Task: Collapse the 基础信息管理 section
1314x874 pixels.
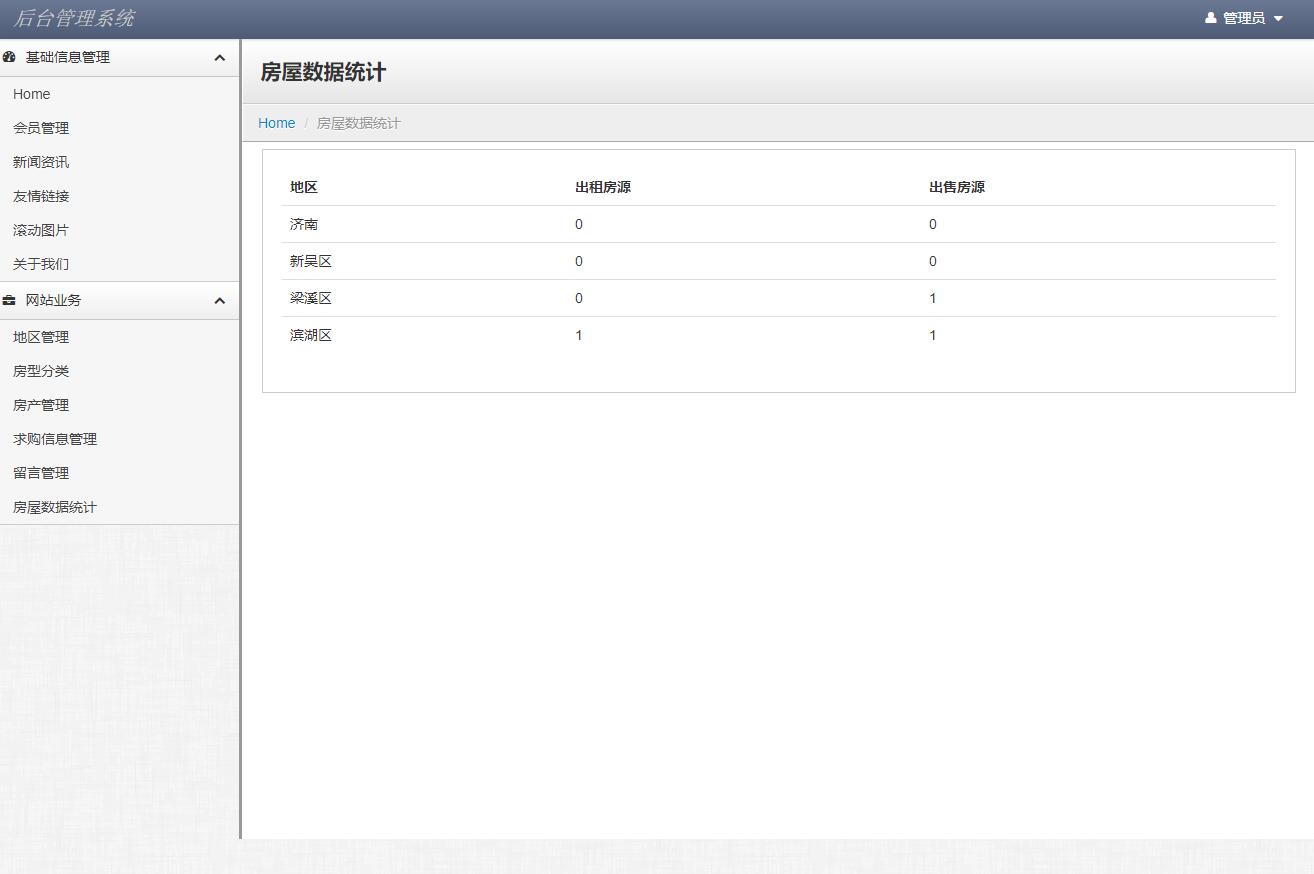Action: [219, 57]
